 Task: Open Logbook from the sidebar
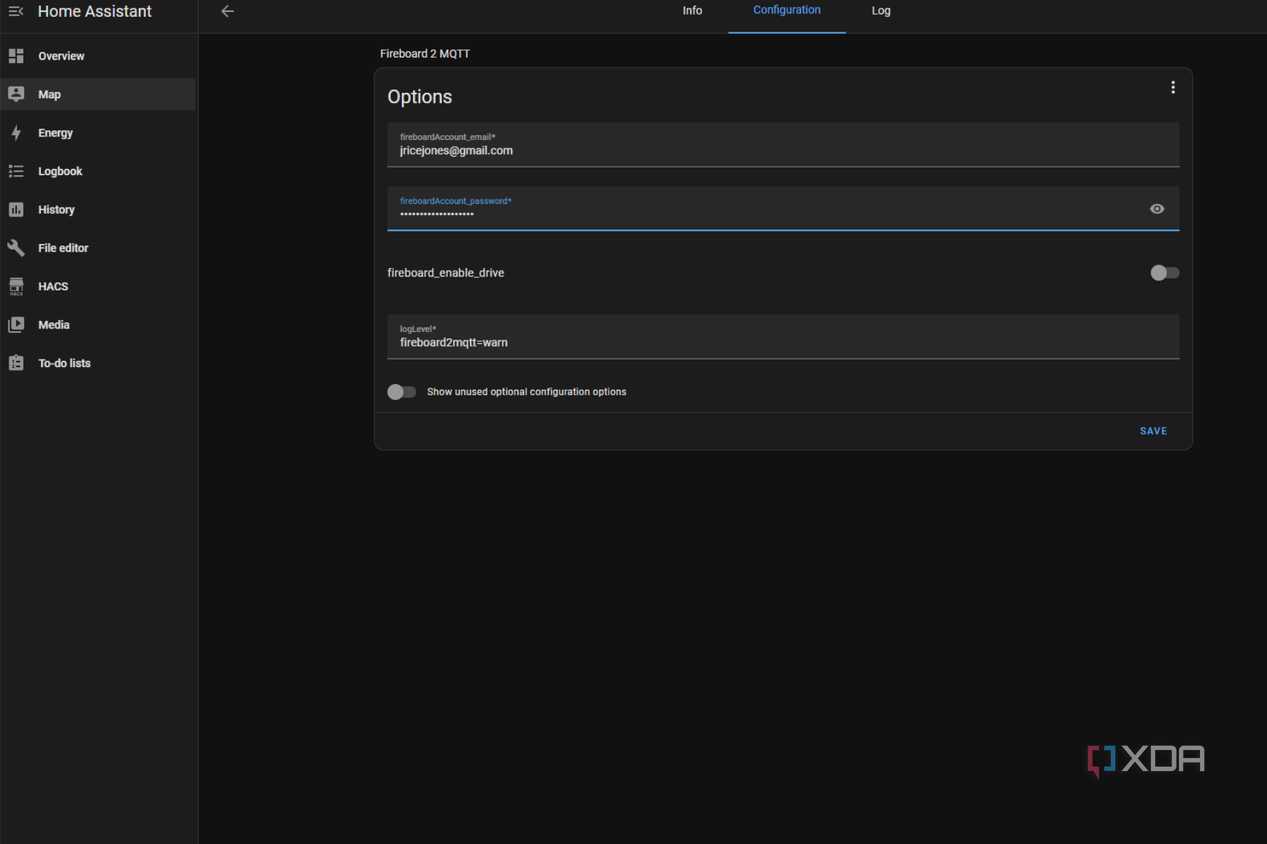click(98, 171)
